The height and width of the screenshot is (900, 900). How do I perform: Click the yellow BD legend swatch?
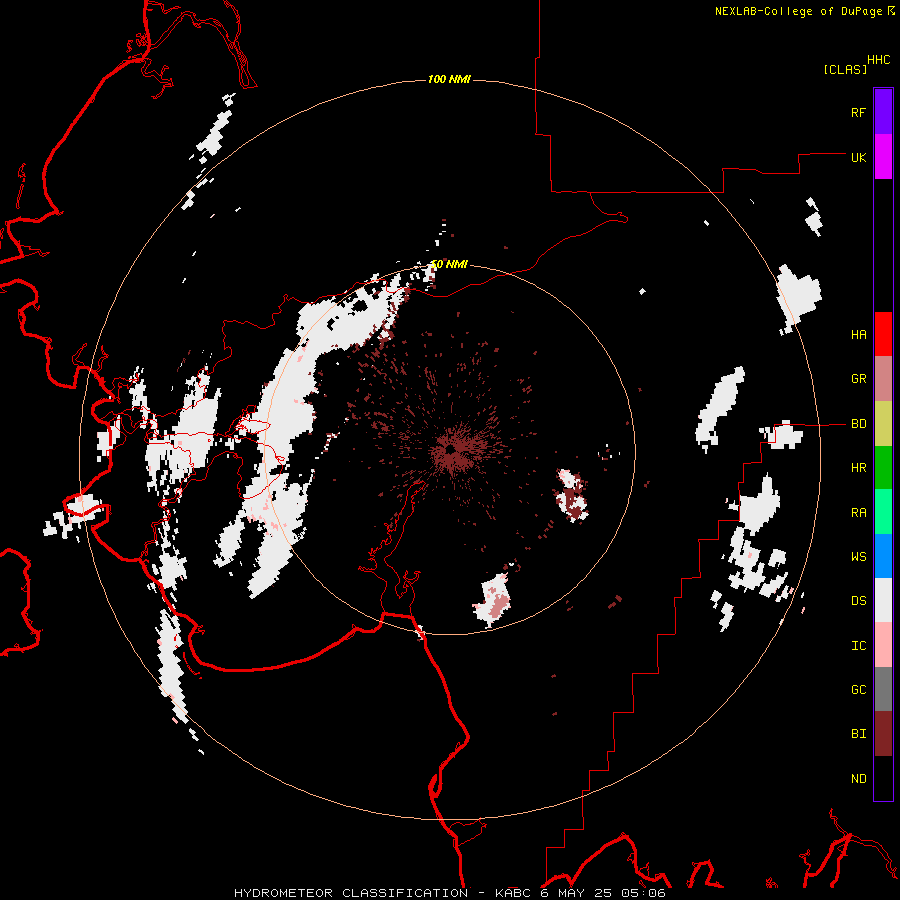click(x=883, y=424)
